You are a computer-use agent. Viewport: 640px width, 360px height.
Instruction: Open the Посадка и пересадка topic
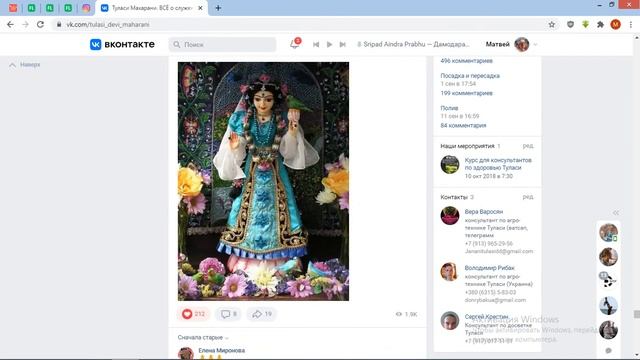tap(470, 76)
